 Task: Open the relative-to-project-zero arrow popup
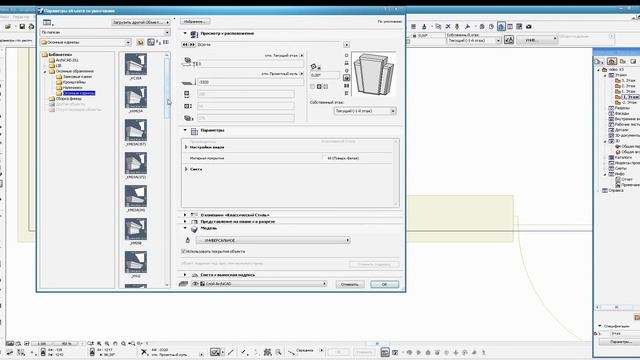tap(302, 74)
